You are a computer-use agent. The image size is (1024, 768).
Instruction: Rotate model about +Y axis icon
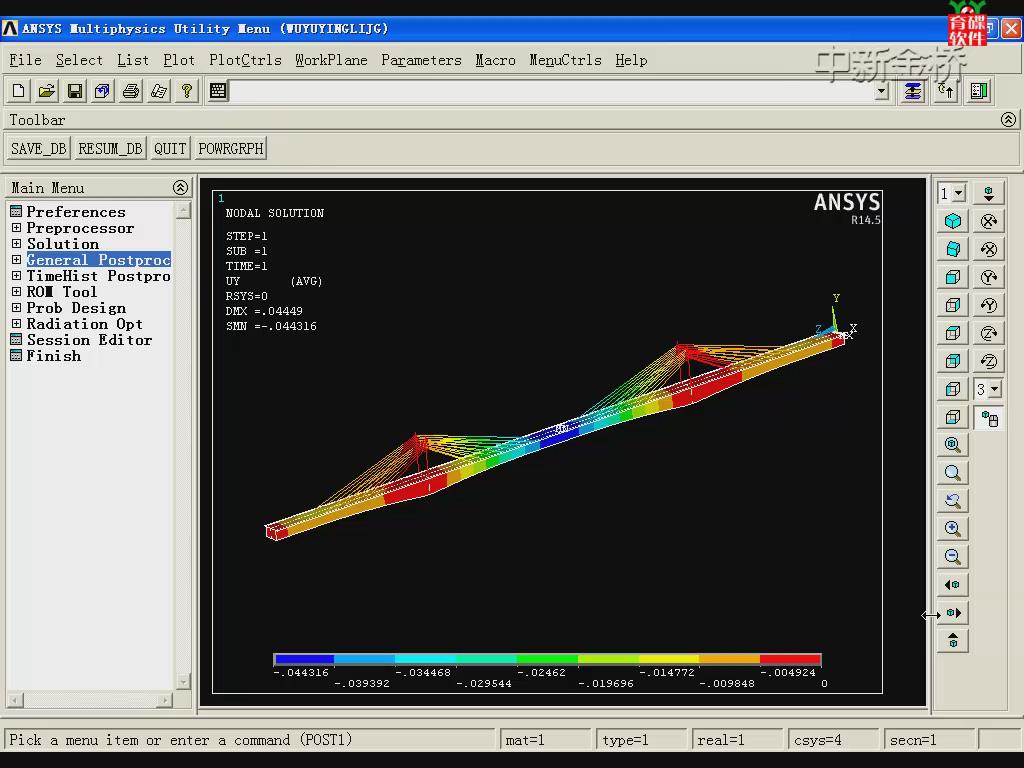click(x=988, y=277)
